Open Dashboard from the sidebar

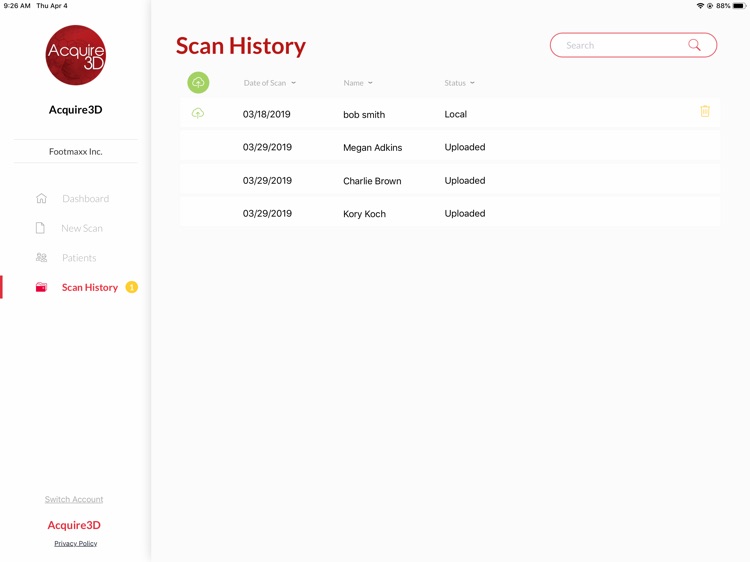86,198
